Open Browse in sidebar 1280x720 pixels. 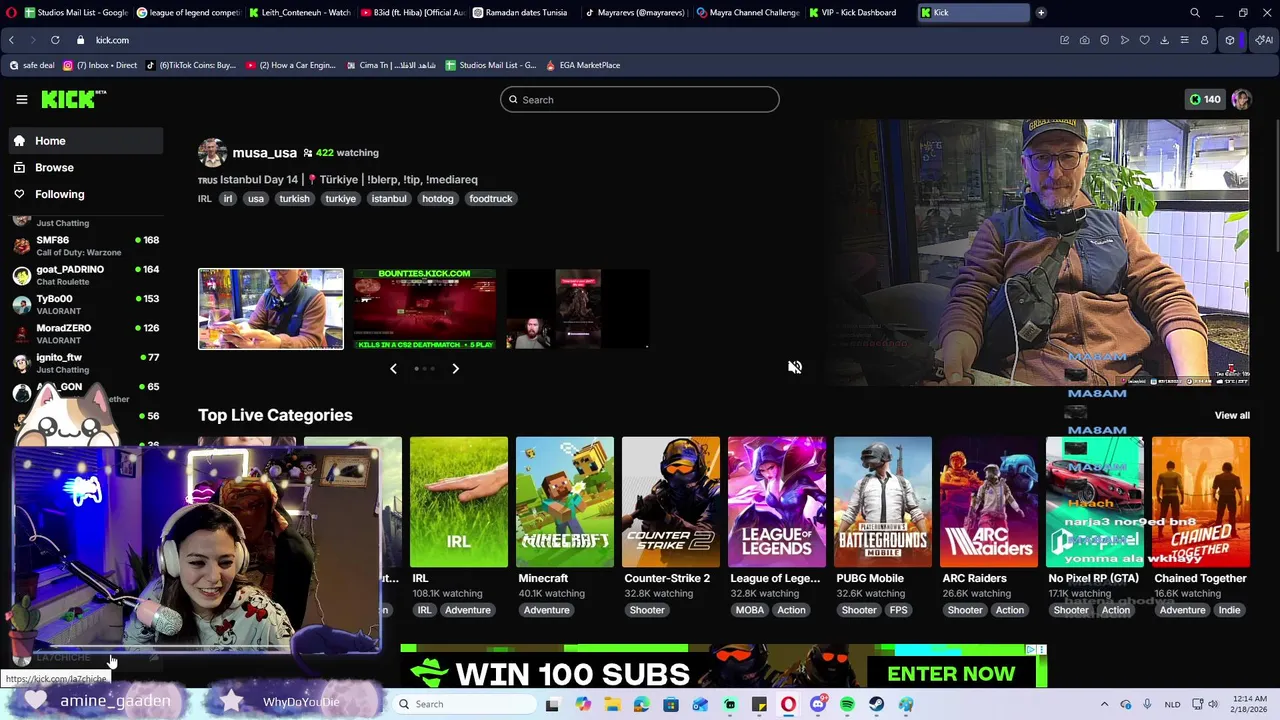(86, 167)
